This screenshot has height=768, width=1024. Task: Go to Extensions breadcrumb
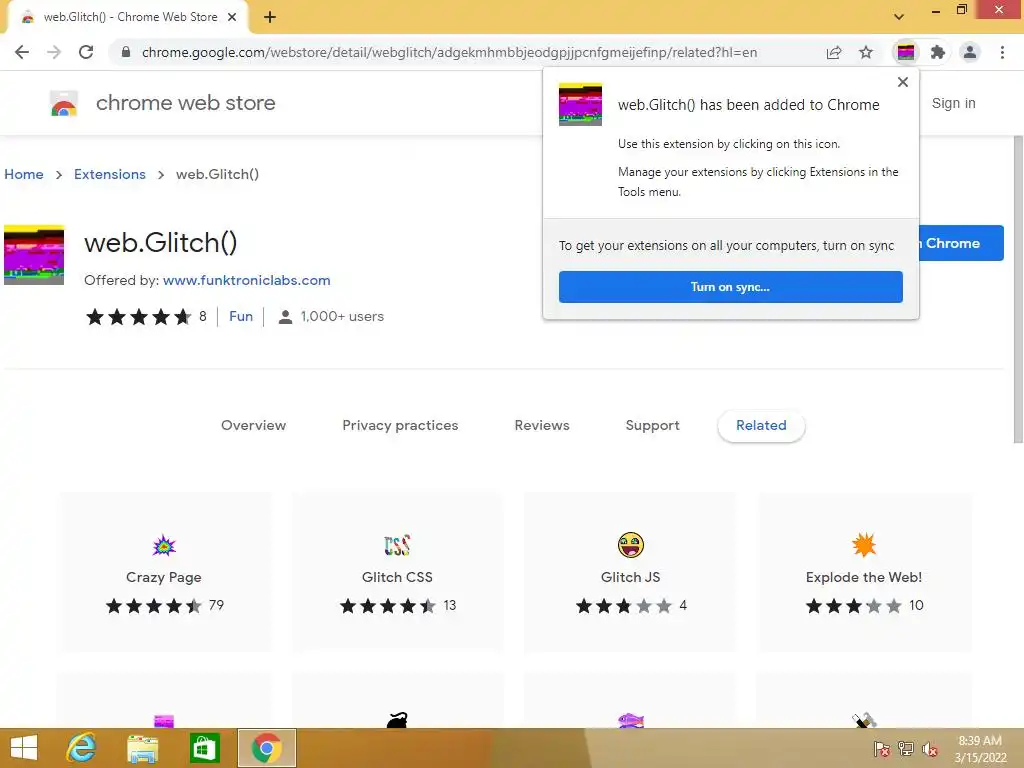coord(110,174)
